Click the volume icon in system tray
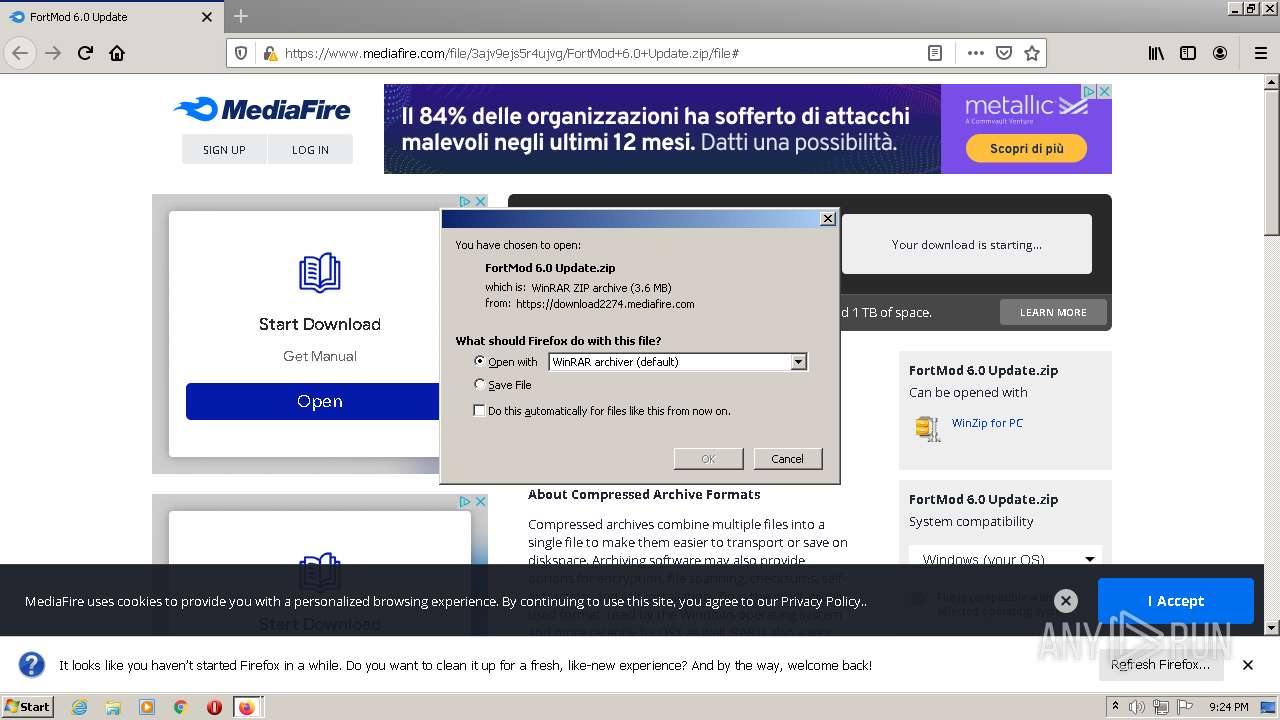This screenshot has height=720, width=1280. coord(1137,707)
